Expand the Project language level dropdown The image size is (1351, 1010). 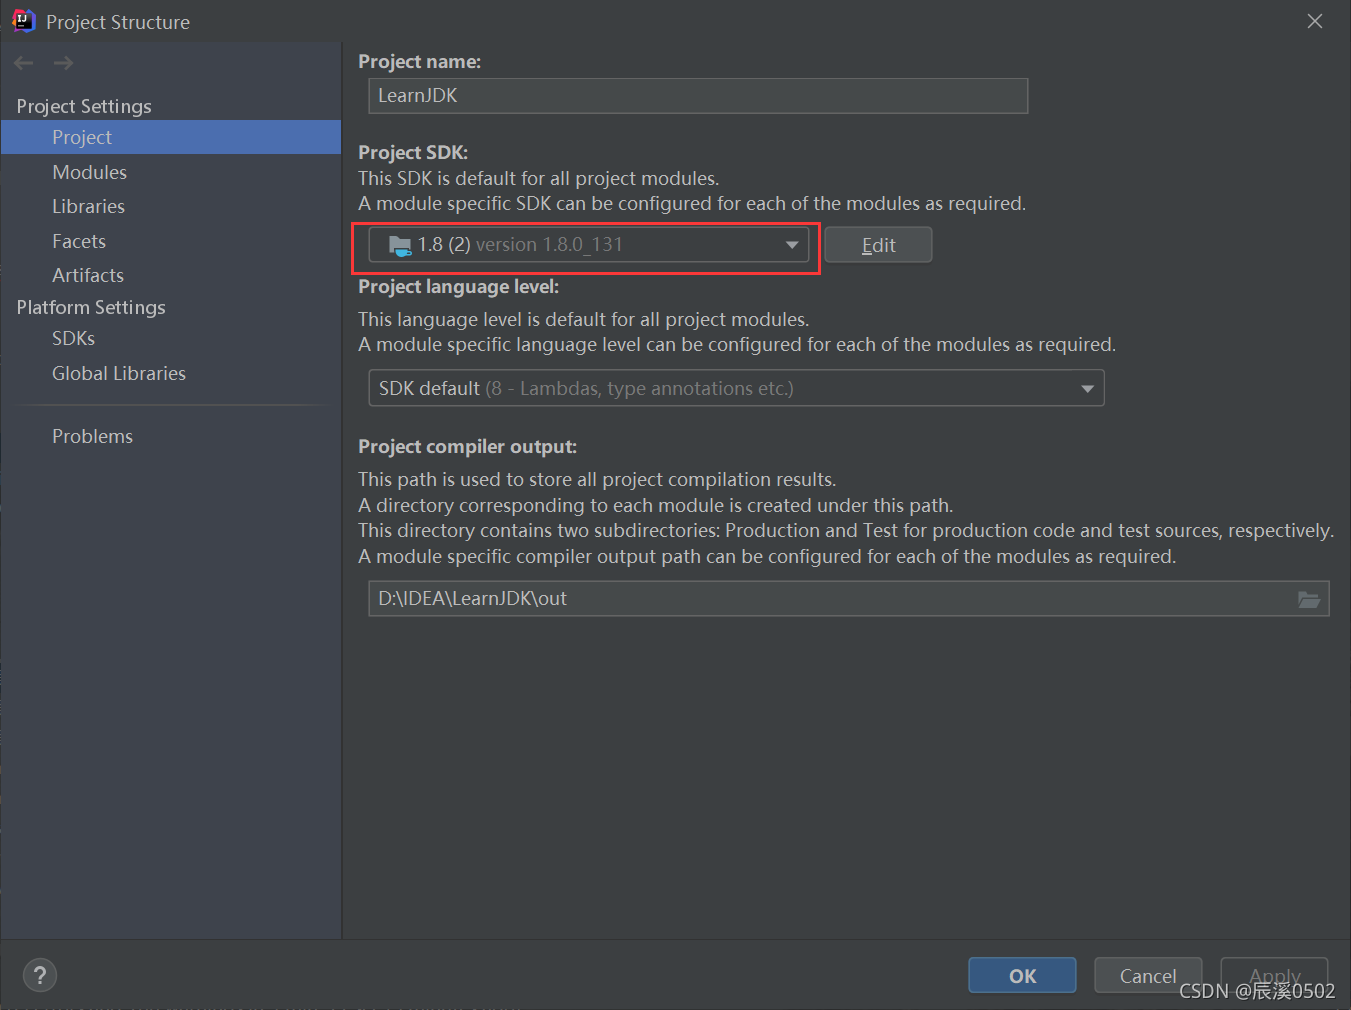pyautogui.click(x=736, y=388)
